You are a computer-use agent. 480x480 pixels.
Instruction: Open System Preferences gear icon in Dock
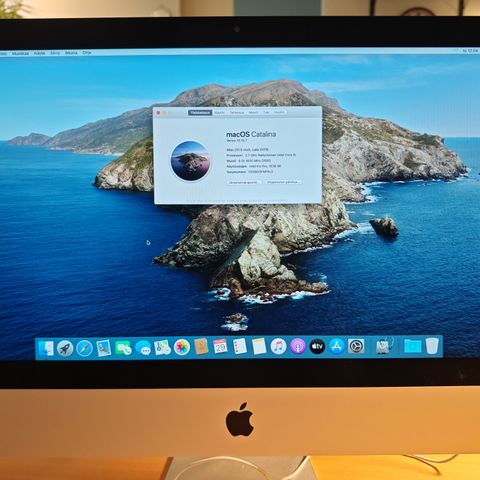(356, 346)
